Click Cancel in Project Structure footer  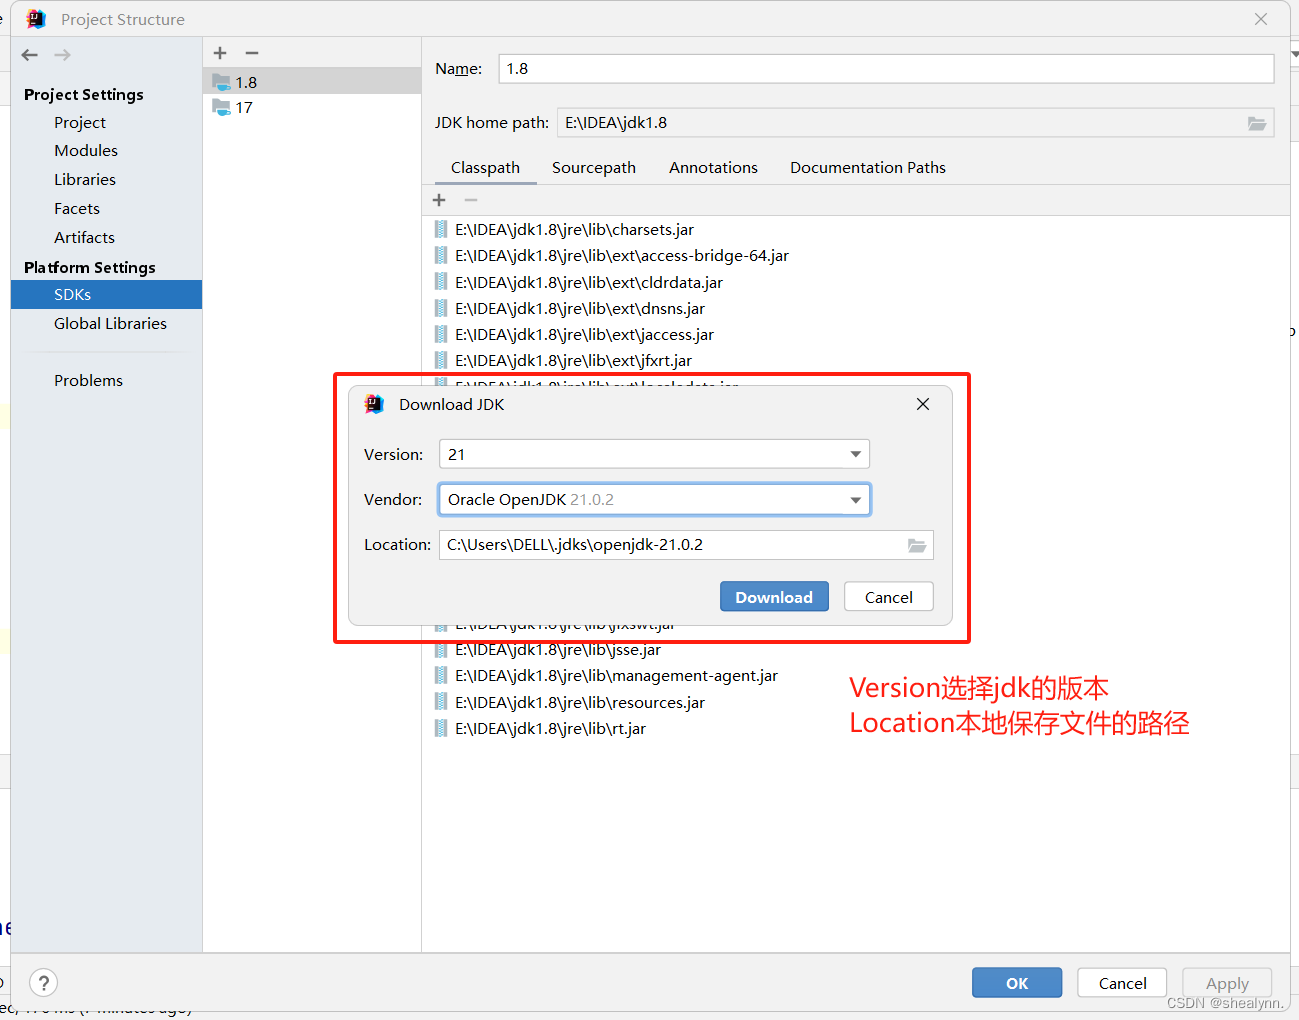1122,983
